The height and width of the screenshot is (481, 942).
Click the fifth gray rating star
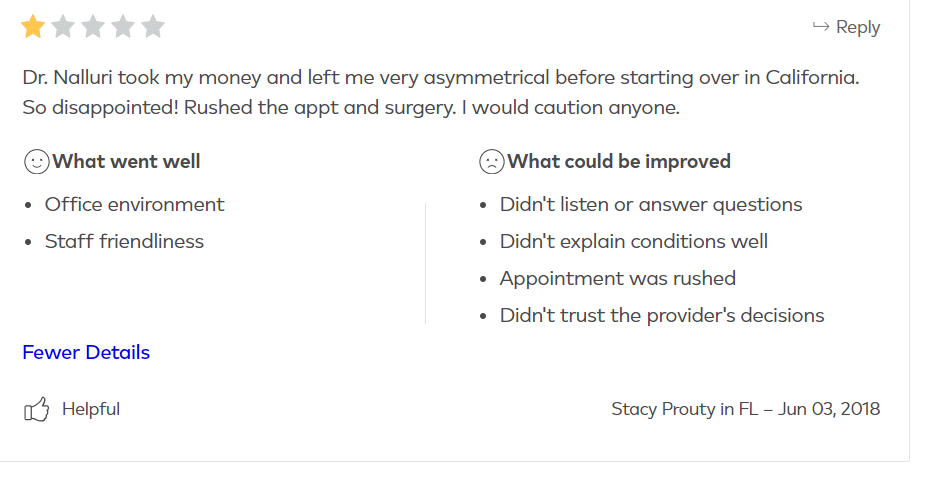[x=153, y=27]
